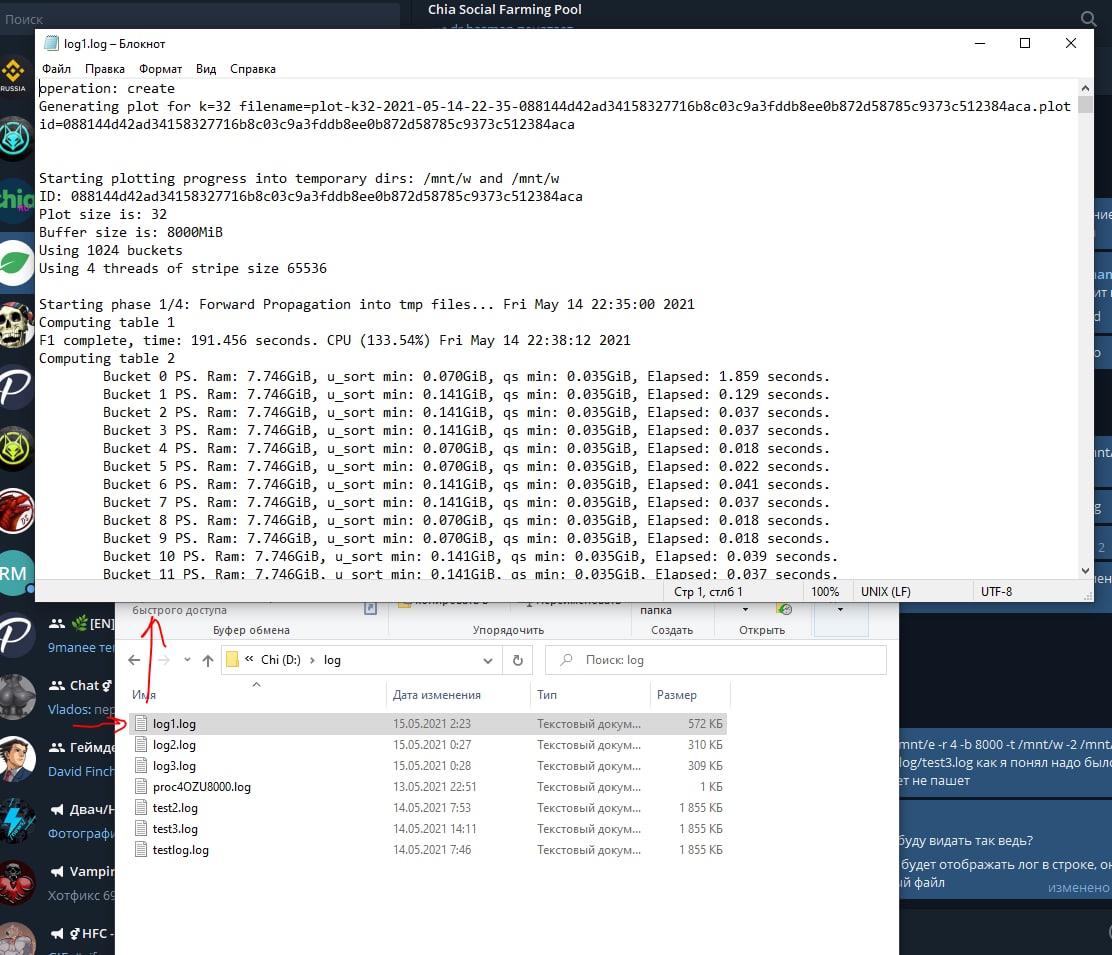This screenshot has width=1112, height=955.
Task: Sort files by 'Имя' column
Action: pos(144,695)
